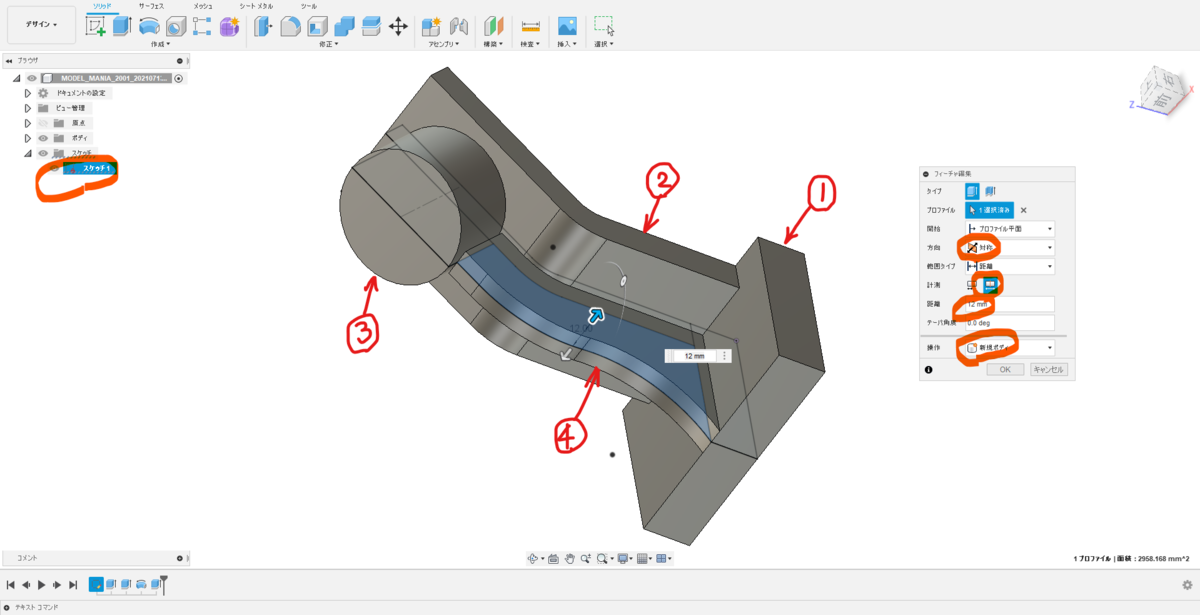The image size is (1200, 615).
Task: Toggle visibility of スケッチ folder
Action: [x=43, y=153]
